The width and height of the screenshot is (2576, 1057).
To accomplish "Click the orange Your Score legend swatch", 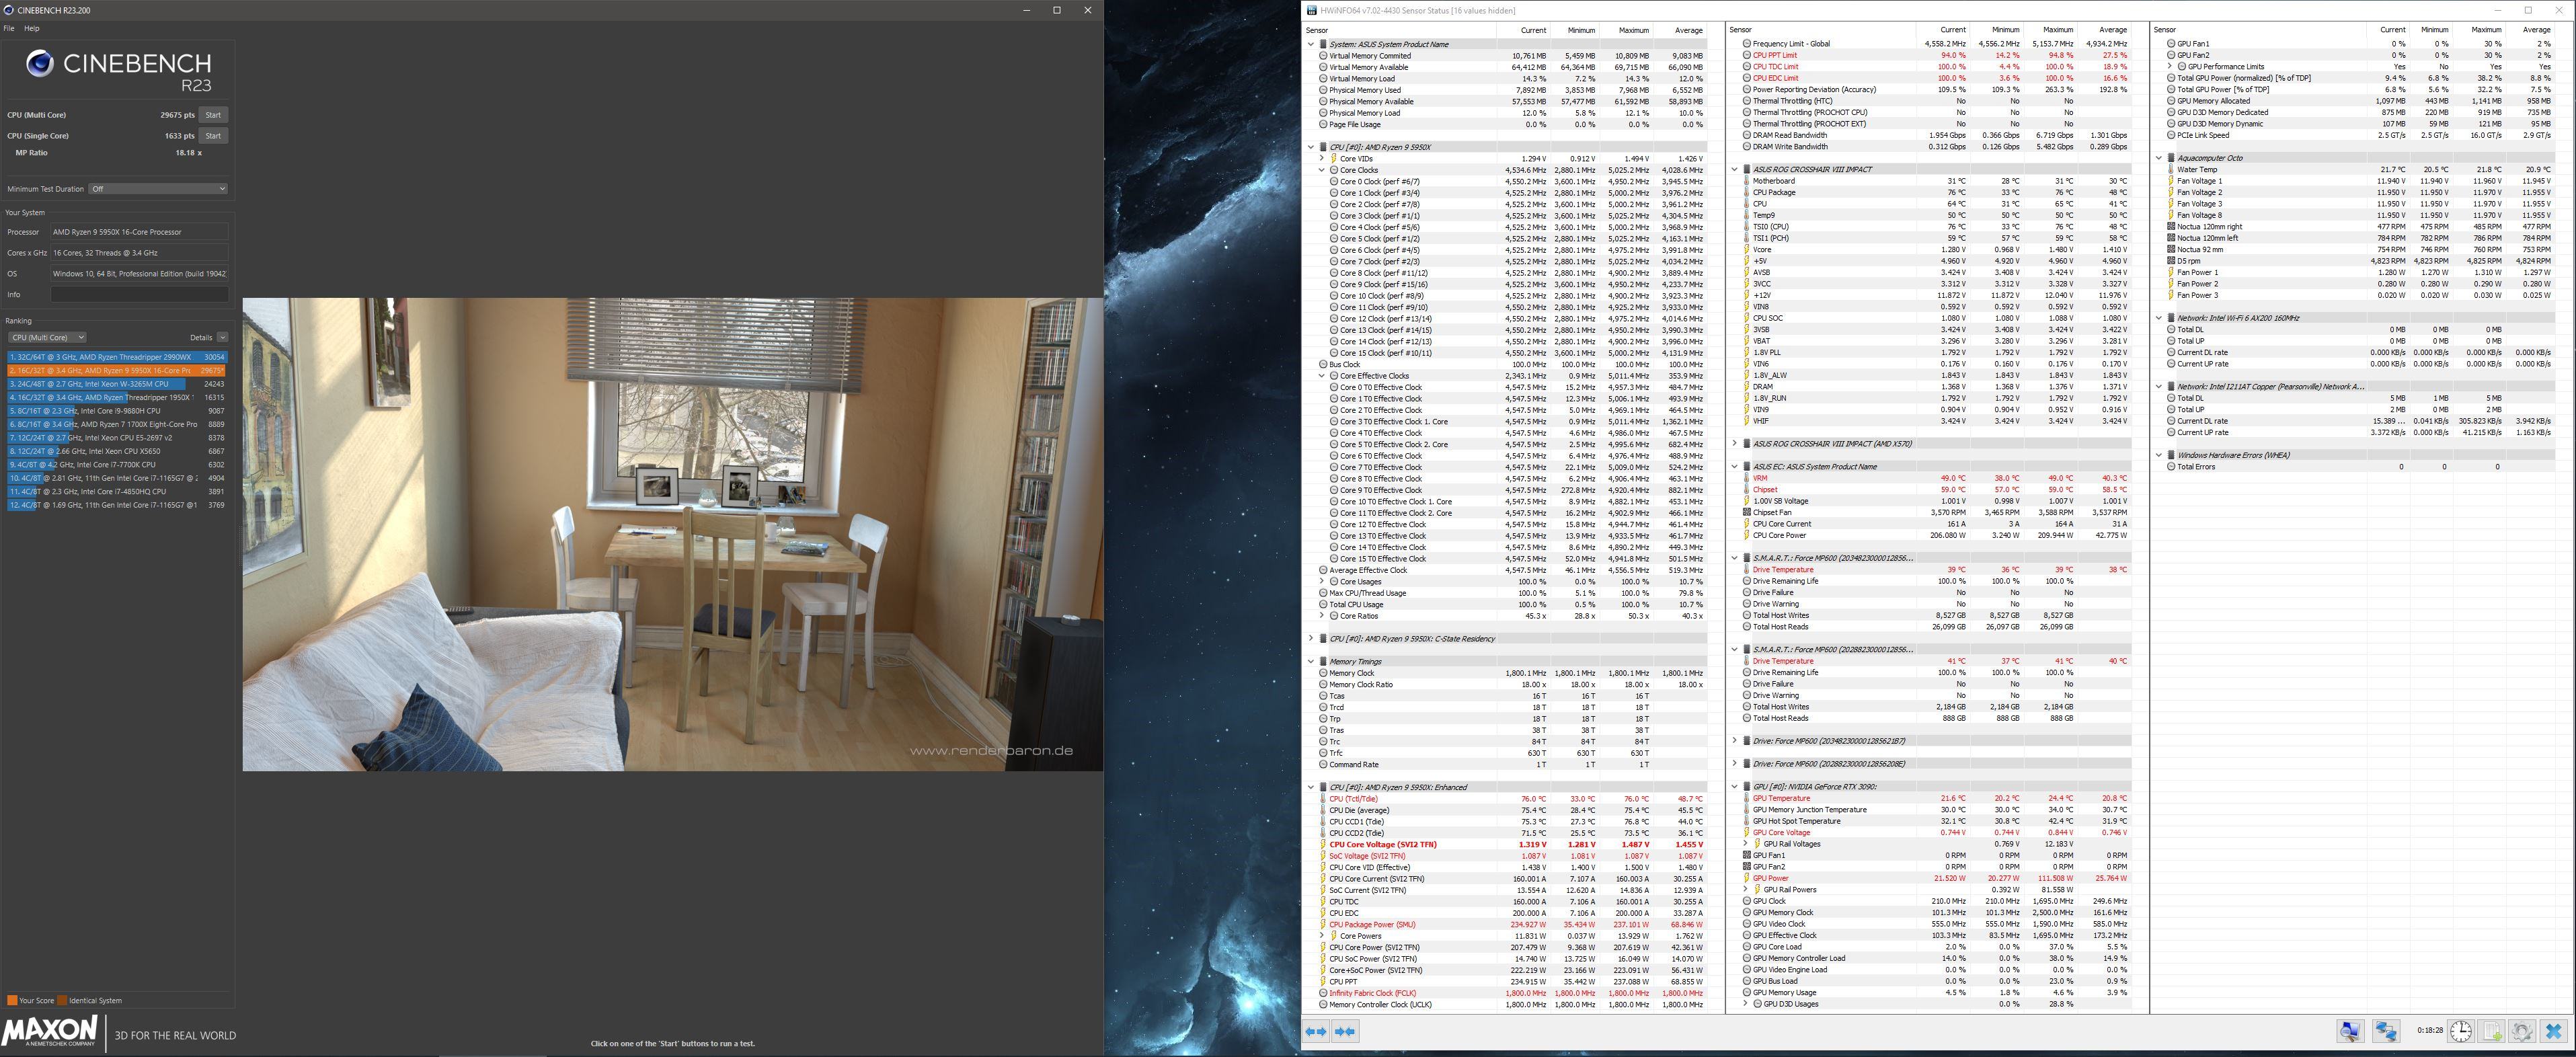I will point(12,1000).
